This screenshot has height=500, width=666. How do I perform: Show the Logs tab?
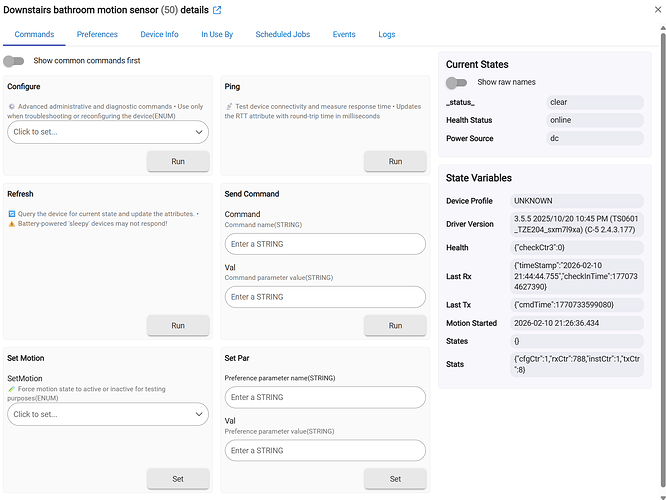coord(387,34)
